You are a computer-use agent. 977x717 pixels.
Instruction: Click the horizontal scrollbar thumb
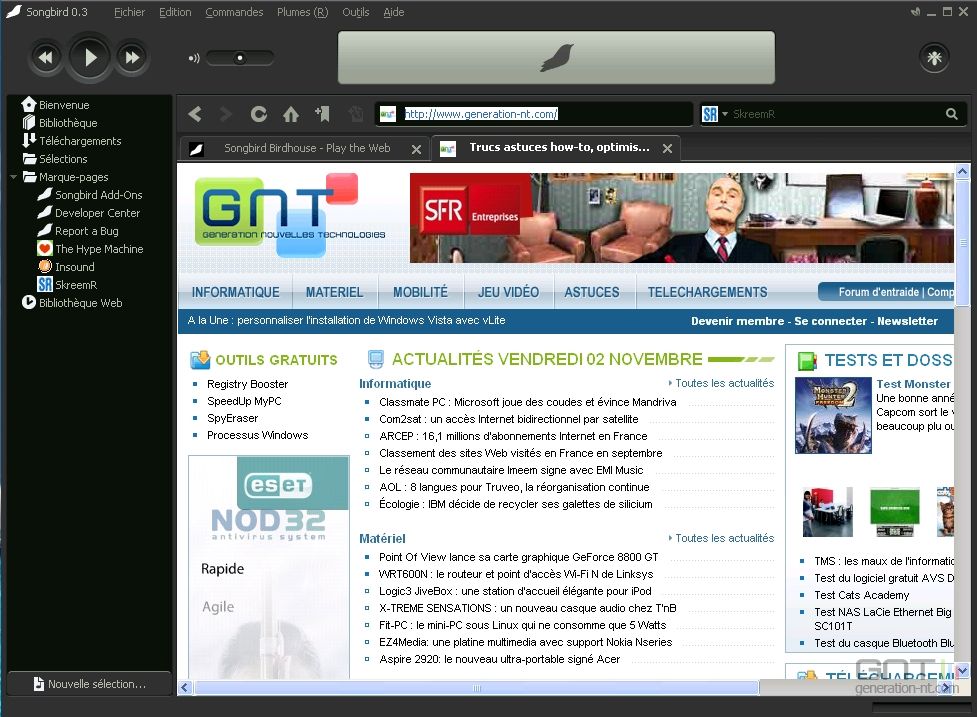pyautogui.click(x=477, y=688)
